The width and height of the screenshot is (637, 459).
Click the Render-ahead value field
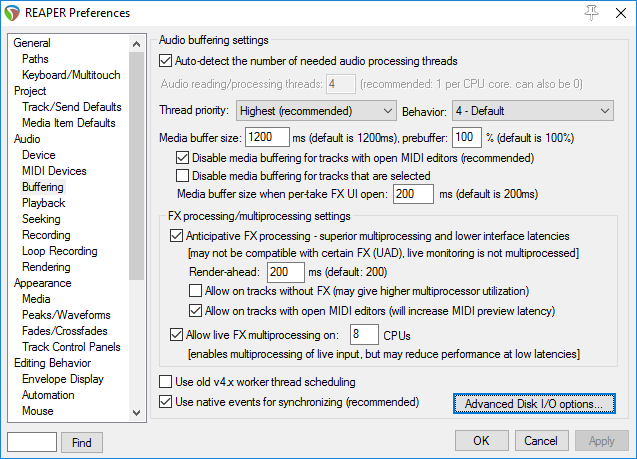point(286,272)
